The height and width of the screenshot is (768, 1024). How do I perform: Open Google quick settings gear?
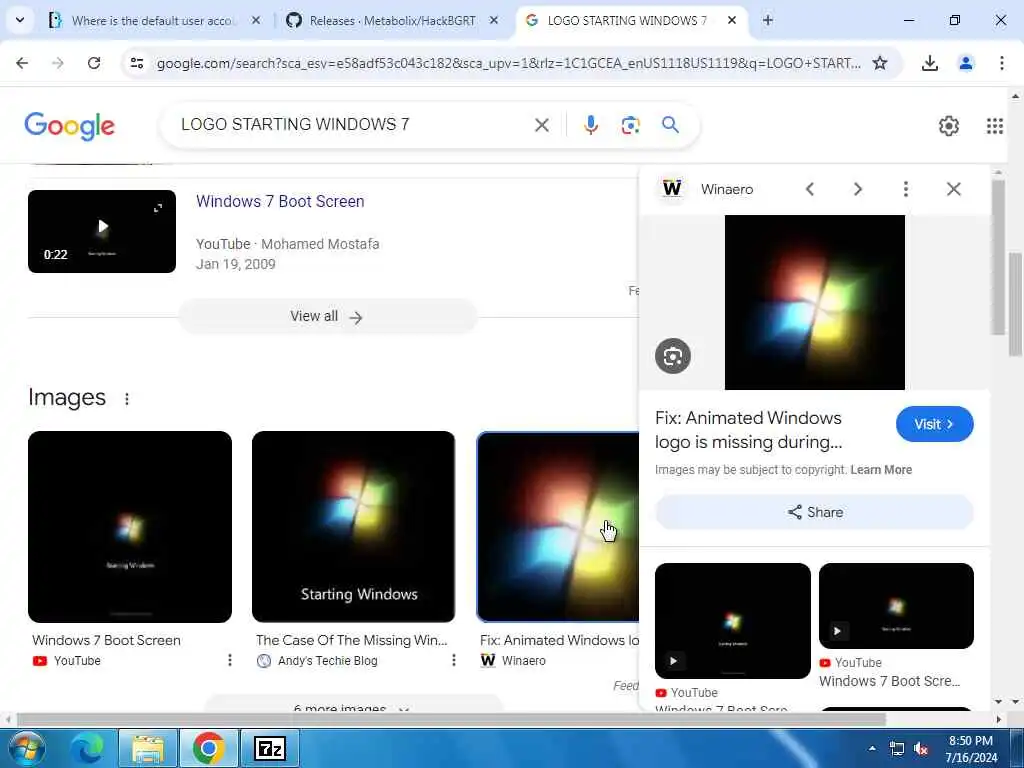(x=948, y=125)
